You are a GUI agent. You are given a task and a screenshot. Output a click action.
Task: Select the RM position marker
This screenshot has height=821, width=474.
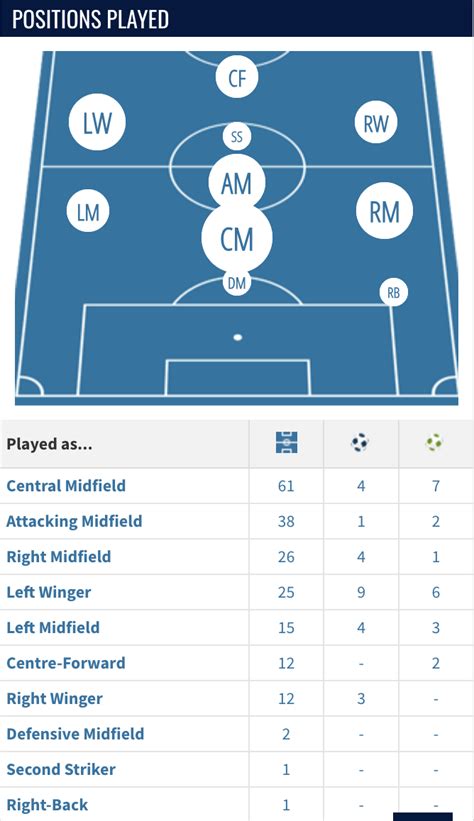384,210
